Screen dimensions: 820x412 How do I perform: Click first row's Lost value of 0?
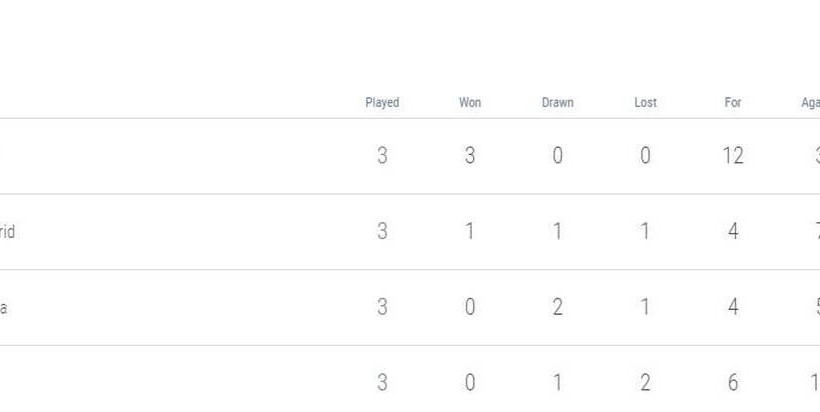point(645,156)
